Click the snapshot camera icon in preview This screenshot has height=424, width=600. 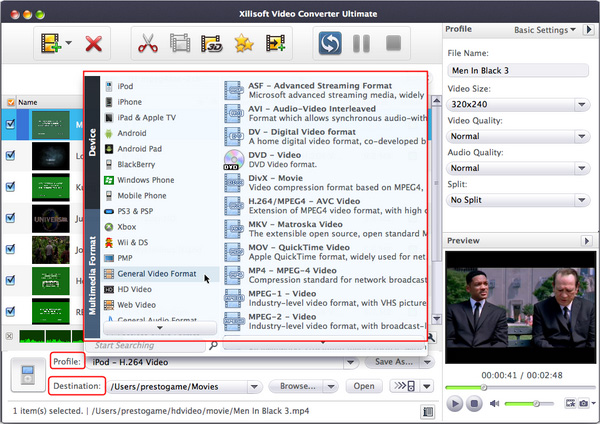click(582, 403)
